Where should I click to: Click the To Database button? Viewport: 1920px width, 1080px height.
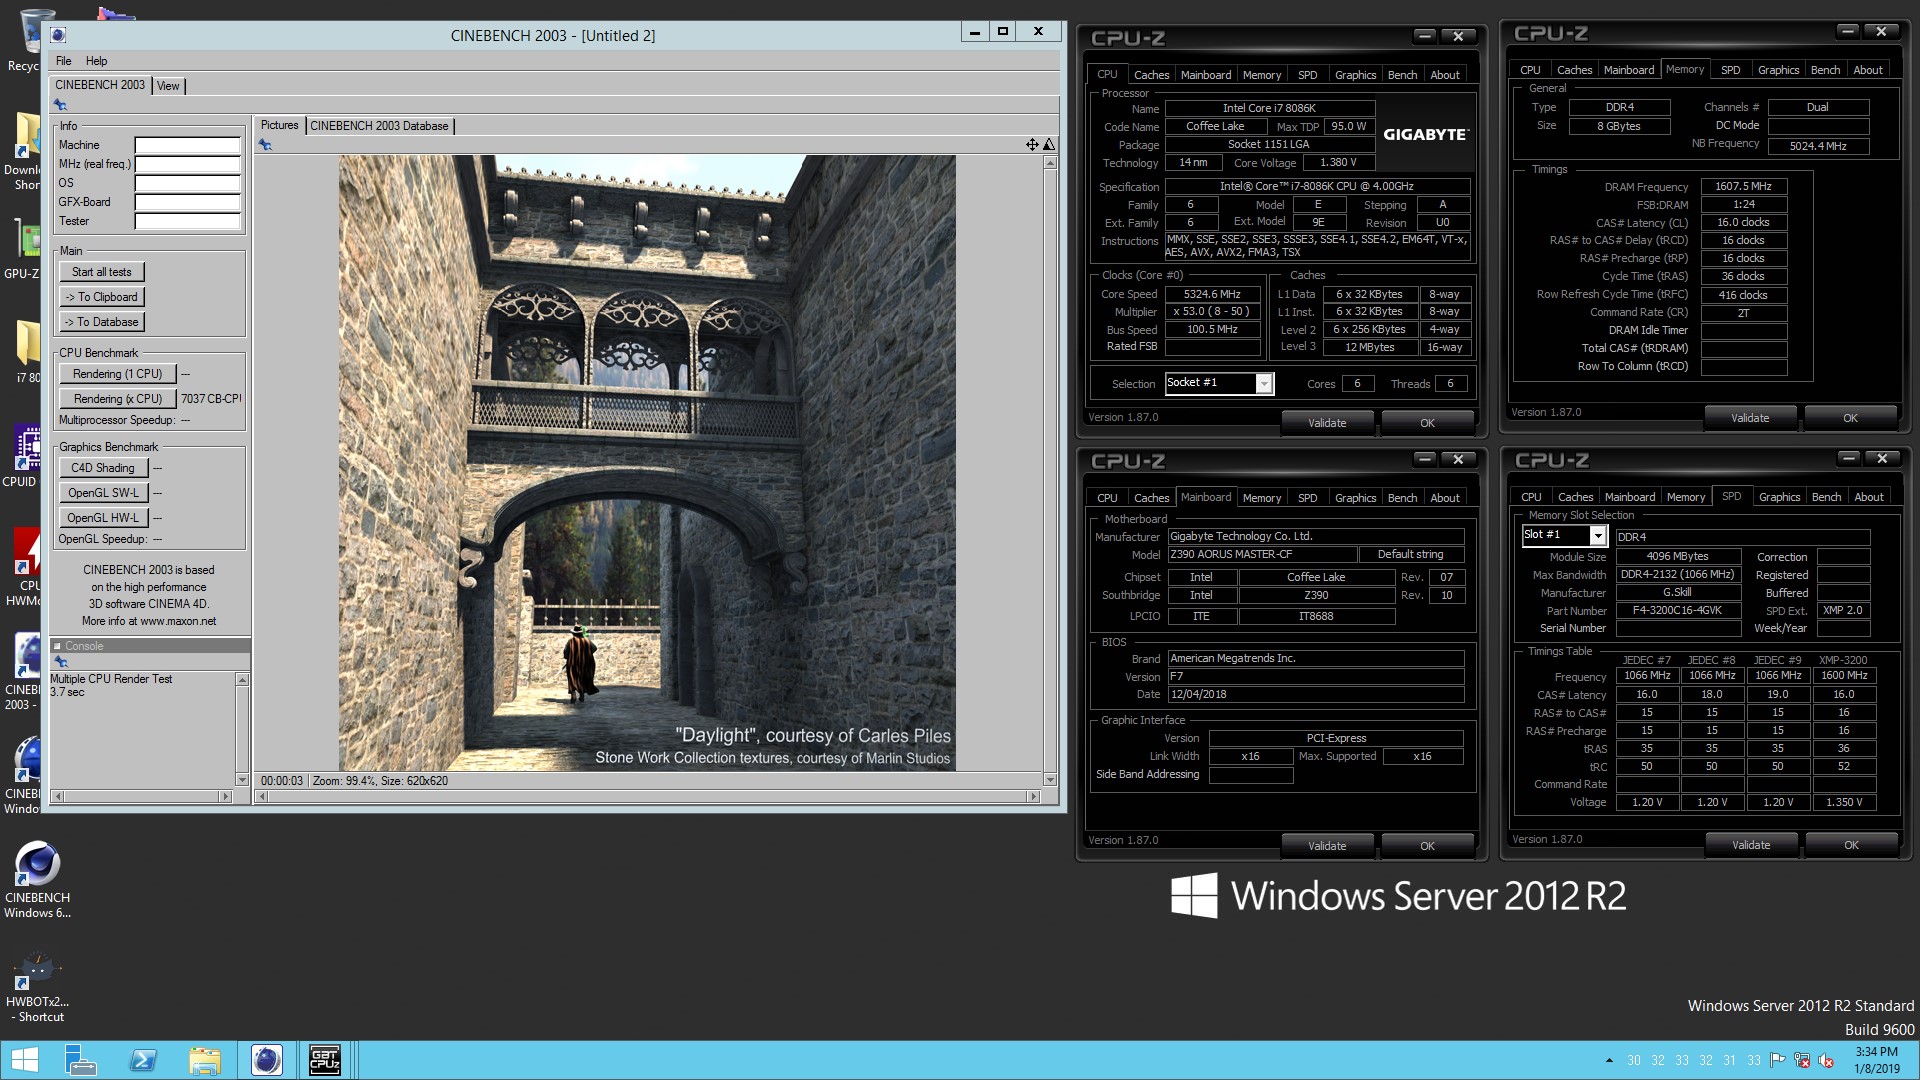click(x=102, y=322)
